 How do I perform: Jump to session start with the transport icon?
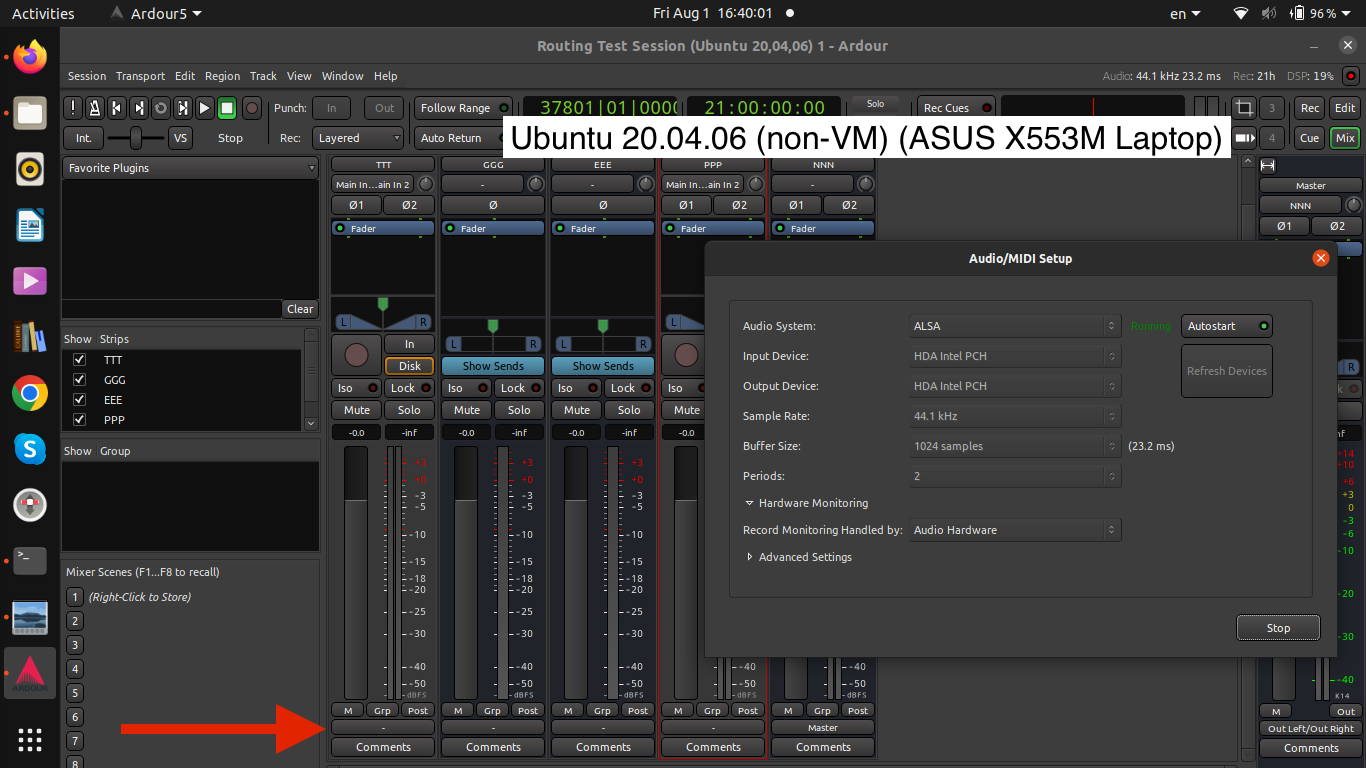[x=117, y=108]
